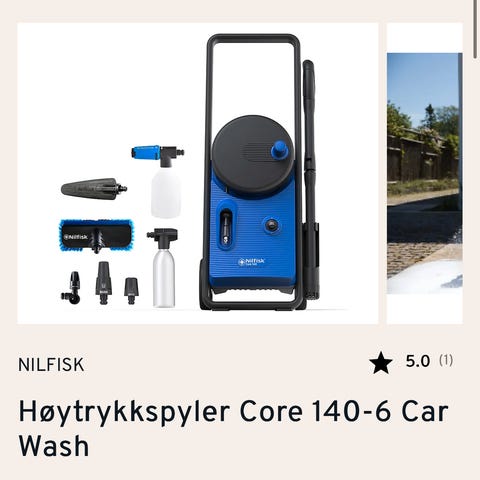Image resolution: width=480 pixels, height=480 pixels.
Task: Click the black spray lance beside the washer
Action: tap(310, 177)
